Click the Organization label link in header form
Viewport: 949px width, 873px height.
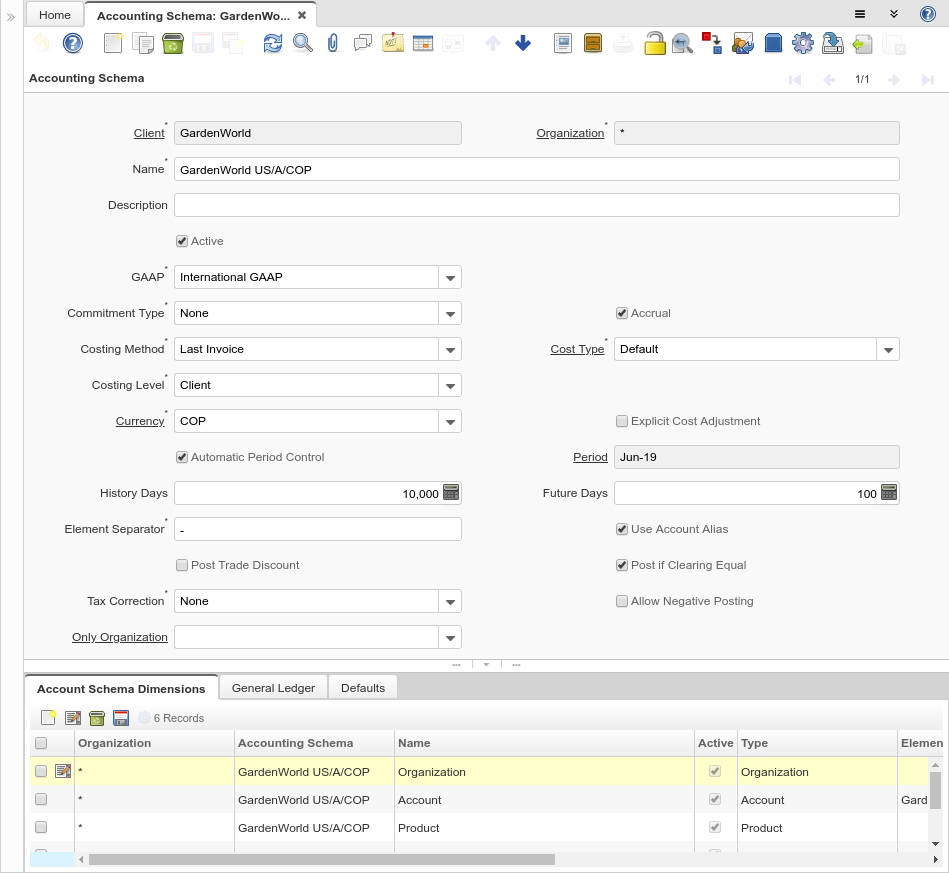[x=570, y=133]
